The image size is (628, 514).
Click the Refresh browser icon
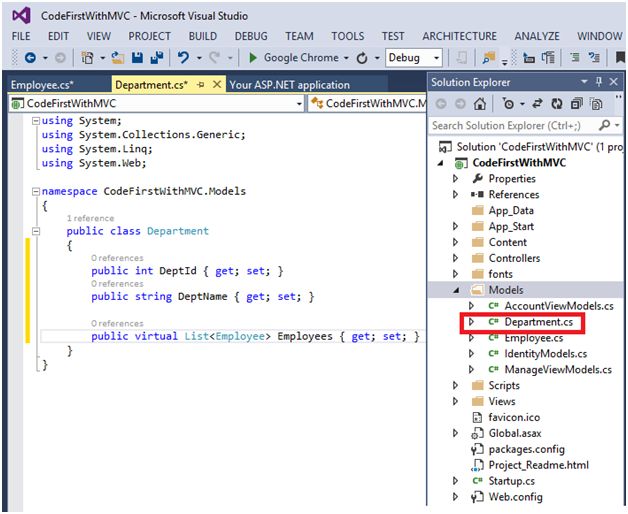pos(362,58)
